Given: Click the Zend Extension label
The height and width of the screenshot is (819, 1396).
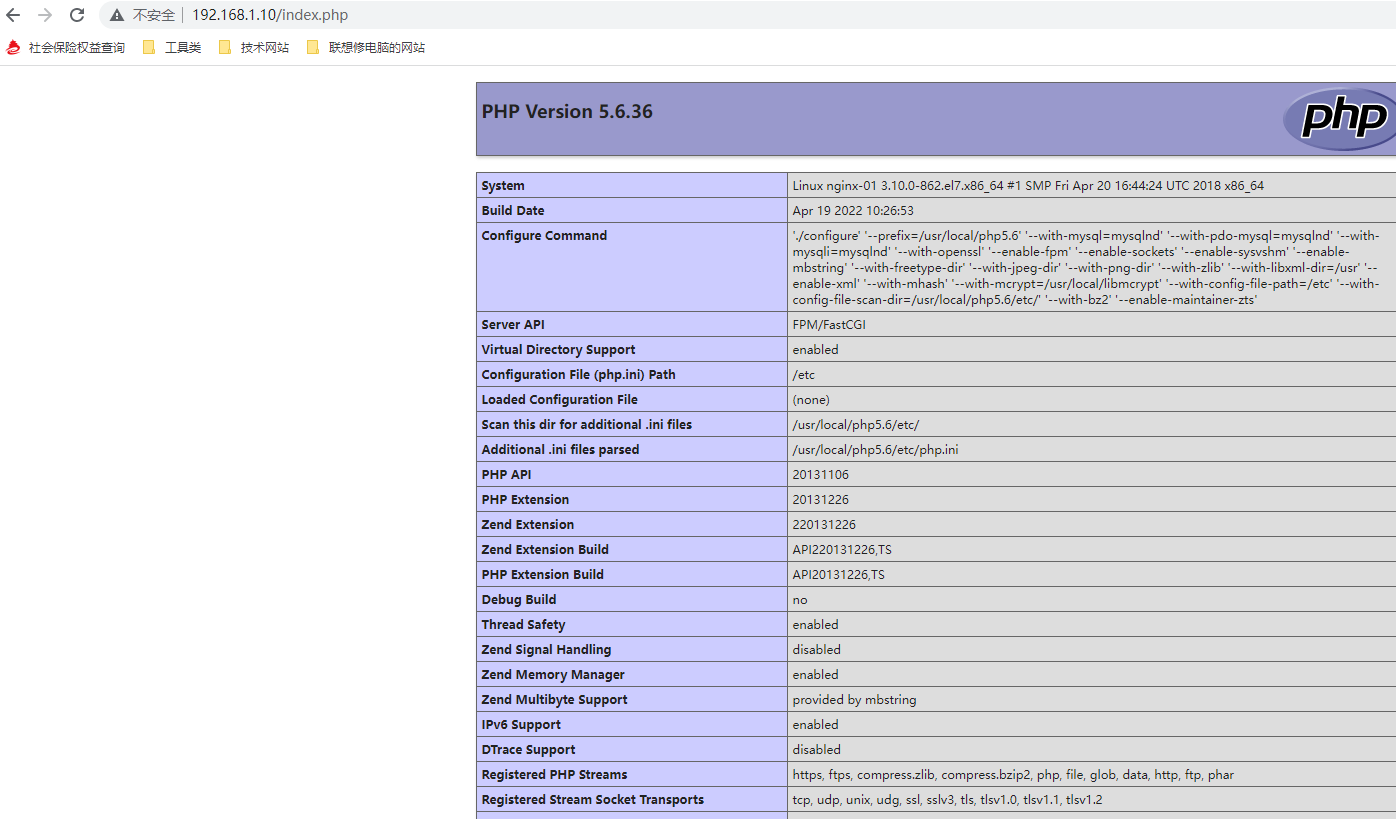Looking at the screenshot, I should [x=528, y=525].
